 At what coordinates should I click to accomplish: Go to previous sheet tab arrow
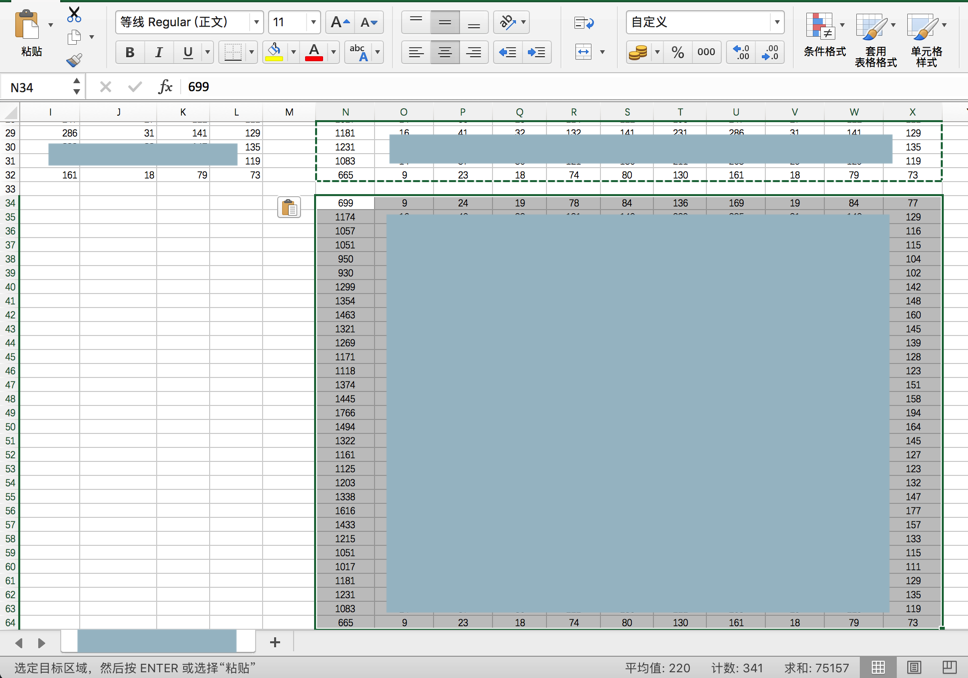[19, 643]
